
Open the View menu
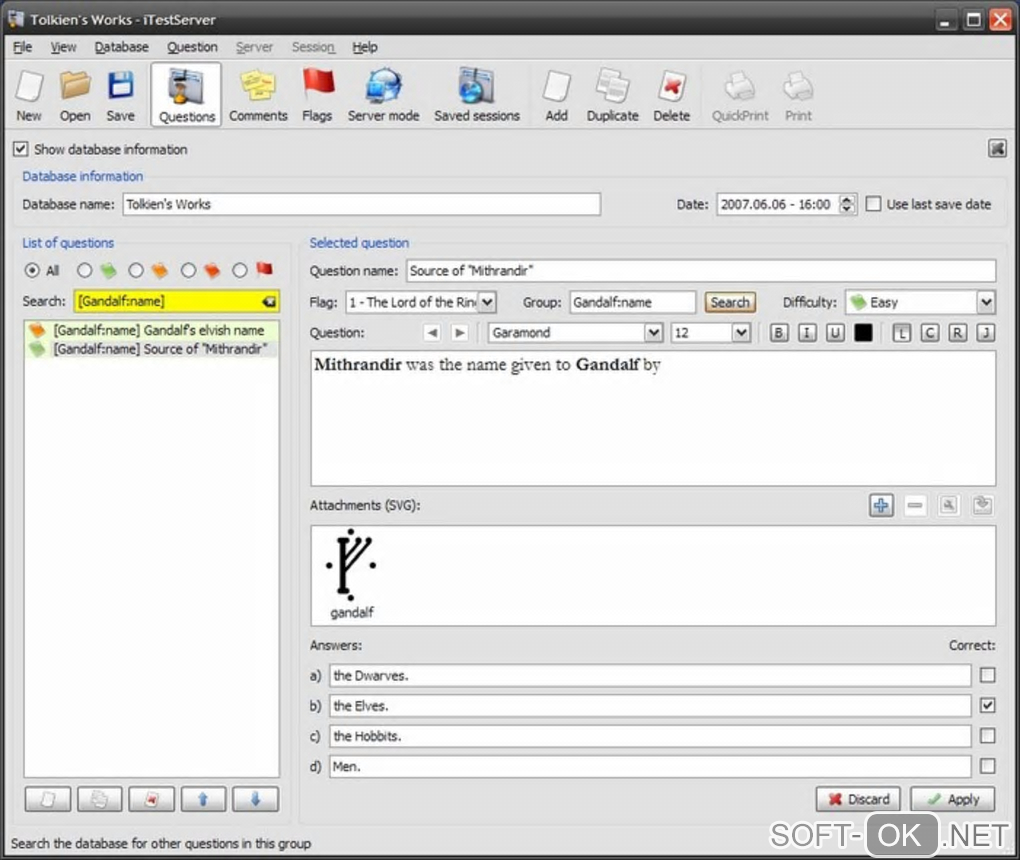63,47
